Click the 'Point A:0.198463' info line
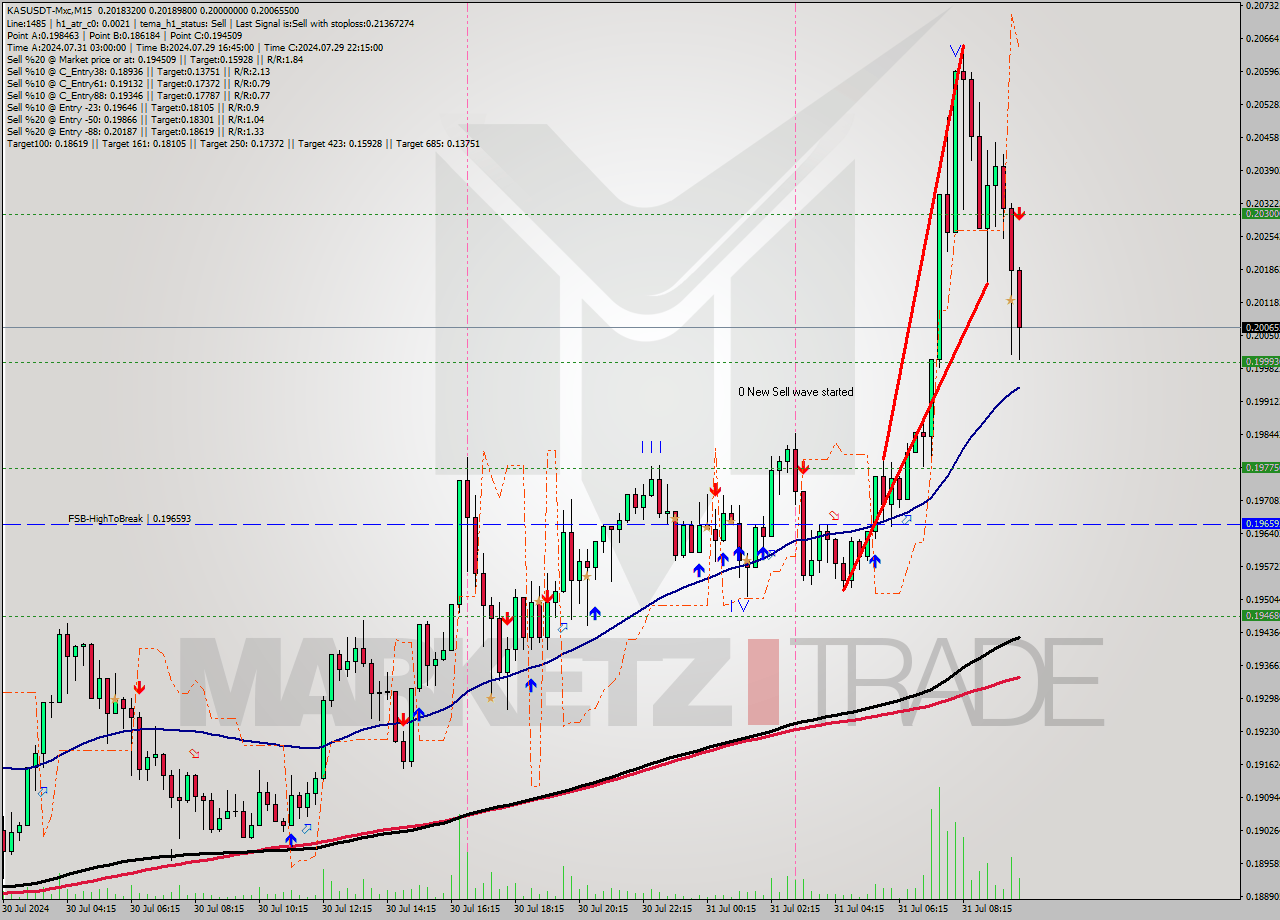Screen dimensions: 1280x920 point(124,35)
